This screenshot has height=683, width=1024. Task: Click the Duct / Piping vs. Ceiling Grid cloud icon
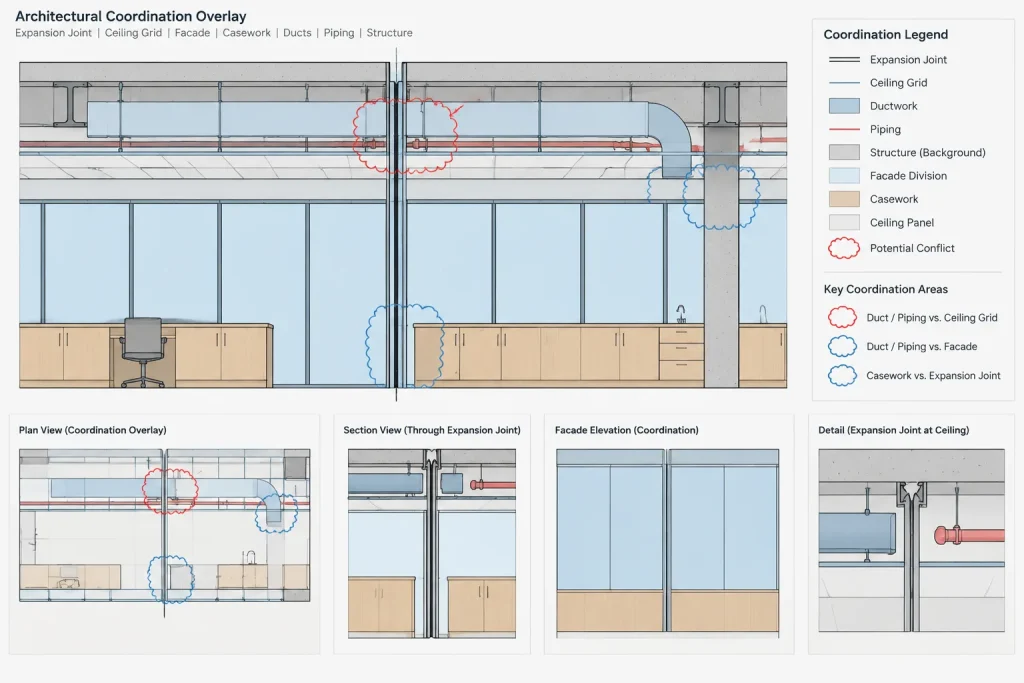coord(842,317)
